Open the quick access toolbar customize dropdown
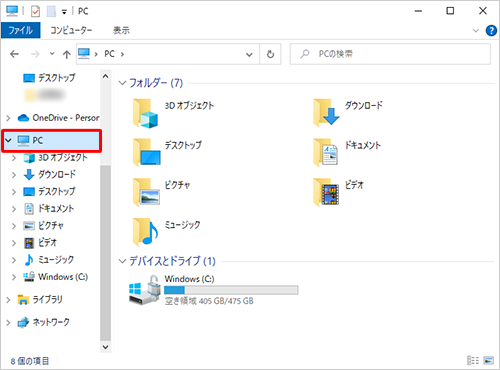This screenshot has height=370, width=500. tap(64, 12)
